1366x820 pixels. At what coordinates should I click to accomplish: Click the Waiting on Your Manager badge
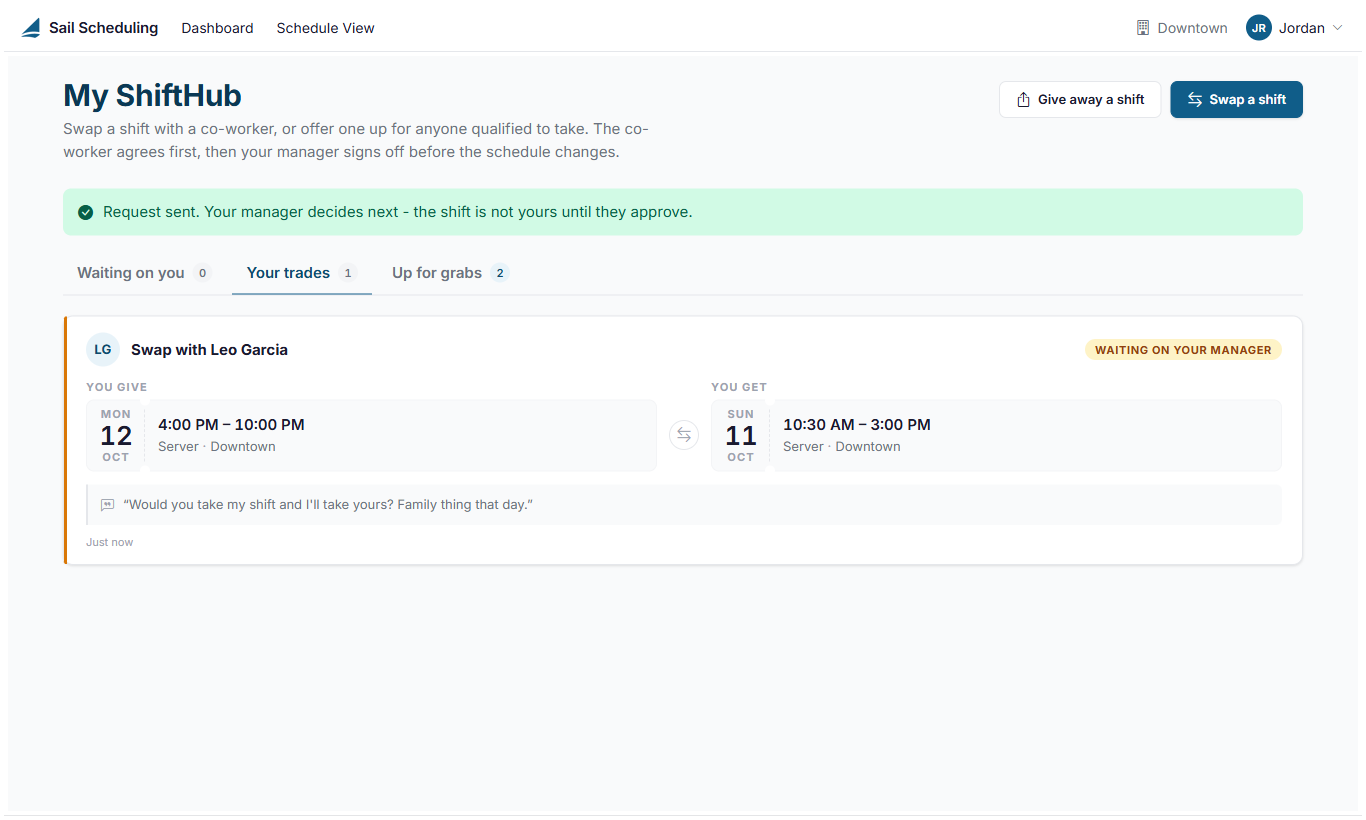click(1183, 350)
